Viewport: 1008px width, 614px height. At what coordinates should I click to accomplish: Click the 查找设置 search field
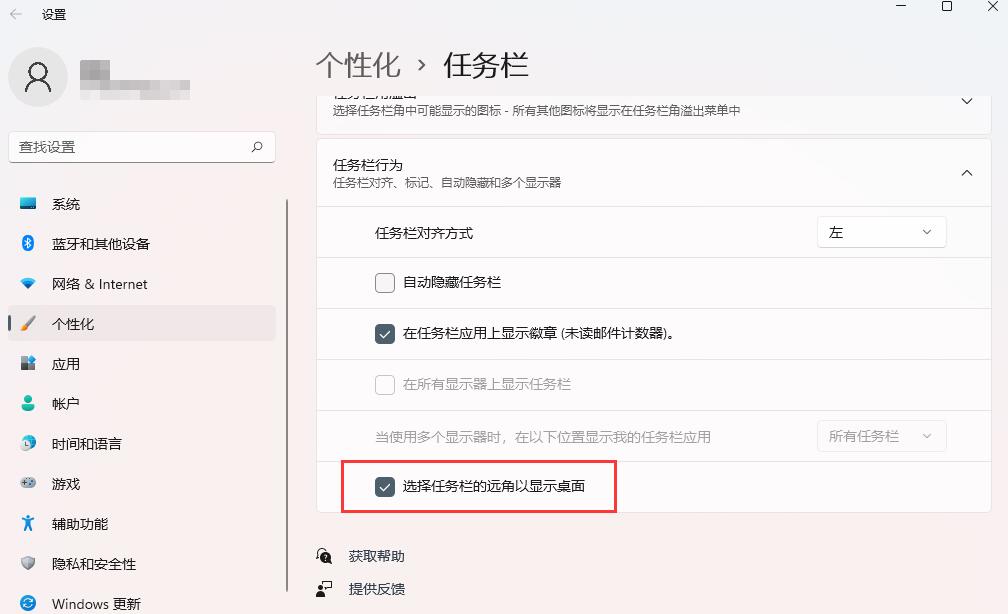[x=142, y=147]
